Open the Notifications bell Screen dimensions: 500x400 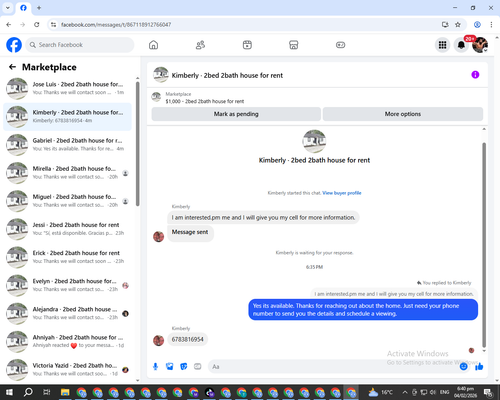461,45
